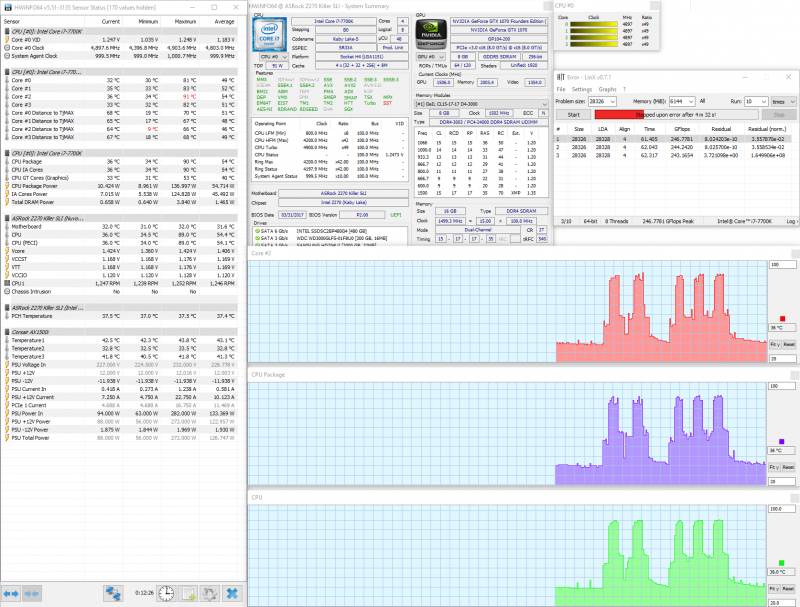Open the File menu in LinX

click(561, 89)
